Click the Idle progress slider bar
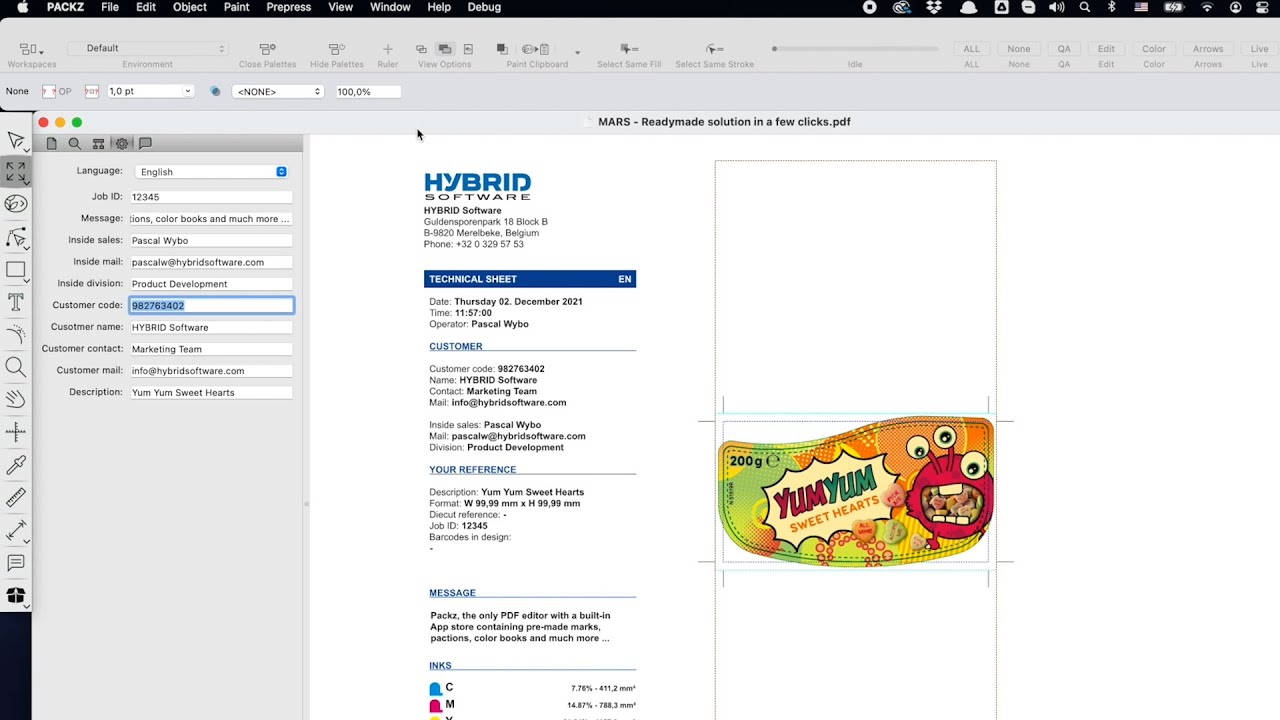This screenshot has height=720, width=1280. 855,48
